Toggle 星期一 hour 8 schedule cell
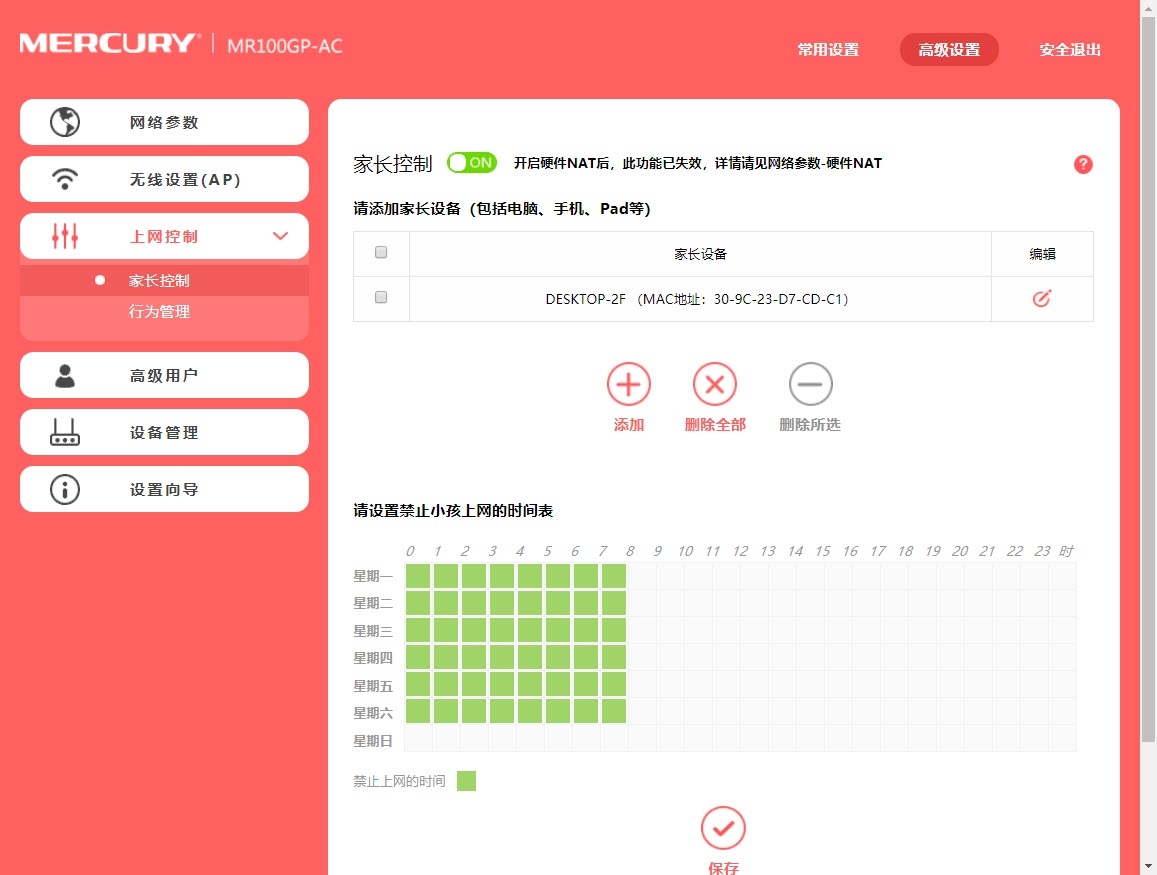Viewport: 1157px width, 875px height. [x=642, y=575]
